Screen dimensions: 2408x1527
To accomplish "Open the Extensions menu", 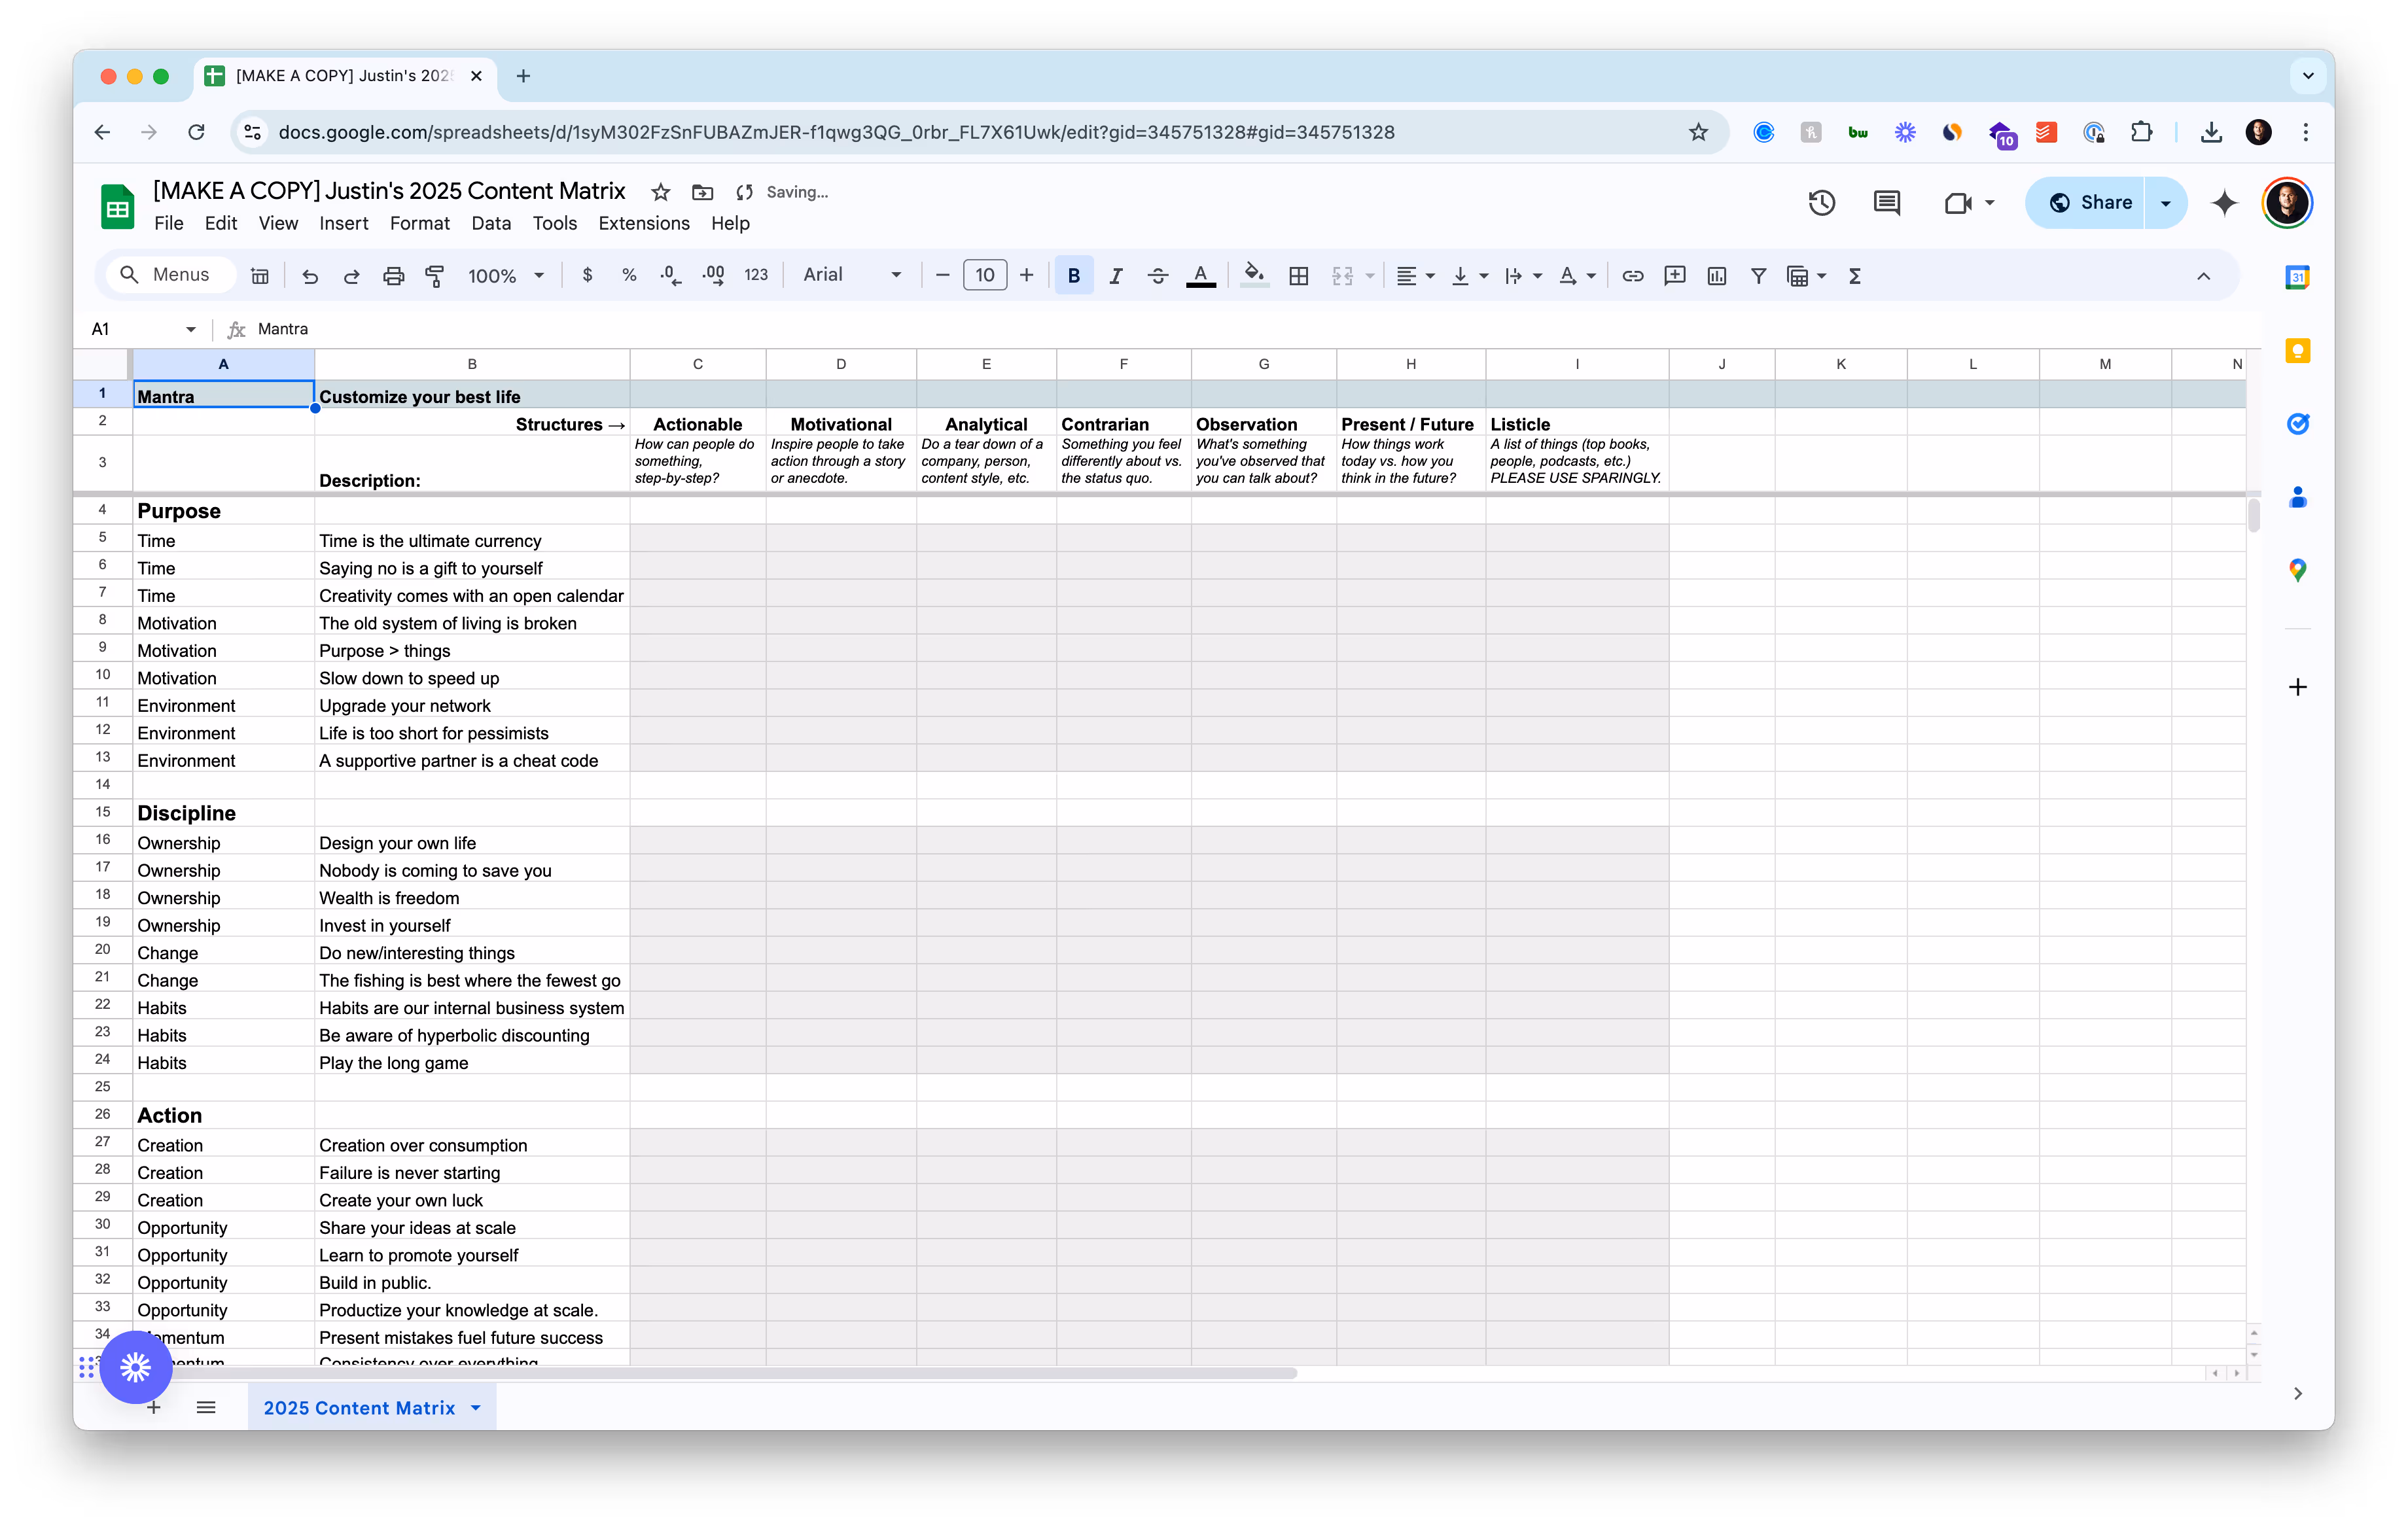I will pyautogui.click(x=643, y=223).
